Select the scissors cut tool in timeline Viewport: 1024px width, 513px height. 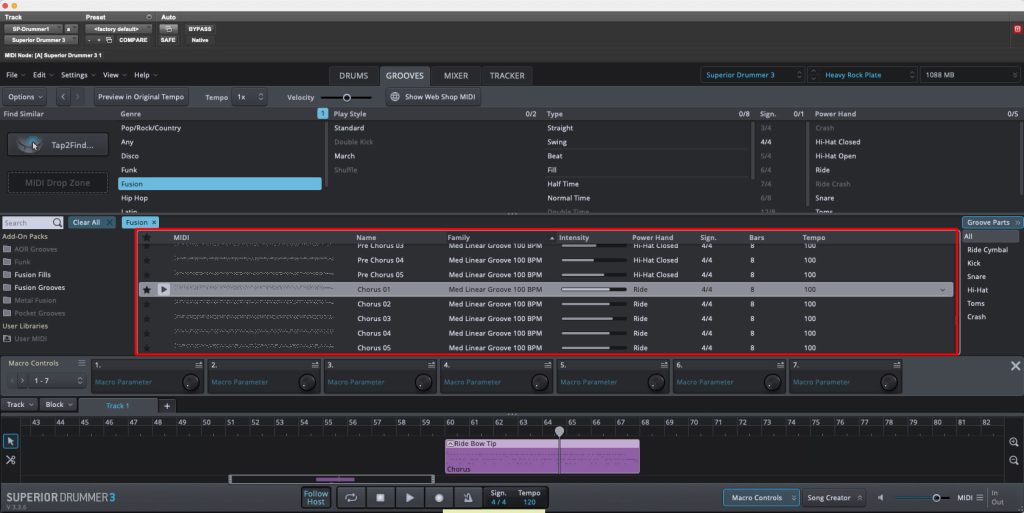tap(10, 460)
